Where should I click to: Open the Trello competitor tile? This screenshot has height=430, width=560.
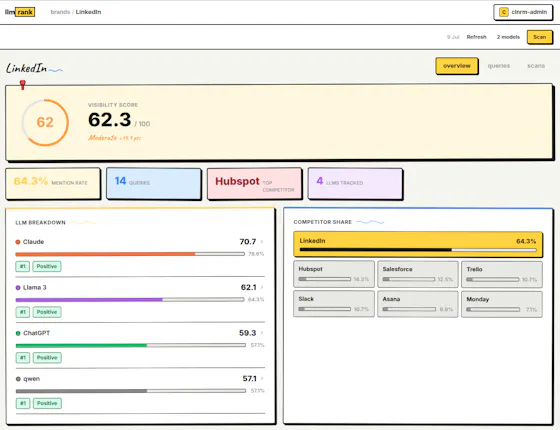pyautogui.click(x=502, y=274)
